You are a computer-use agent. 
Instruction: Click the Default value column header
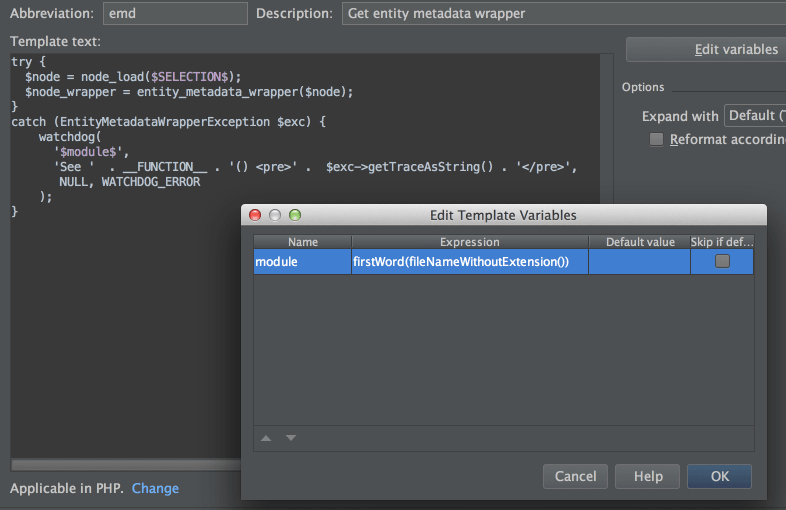640,242
